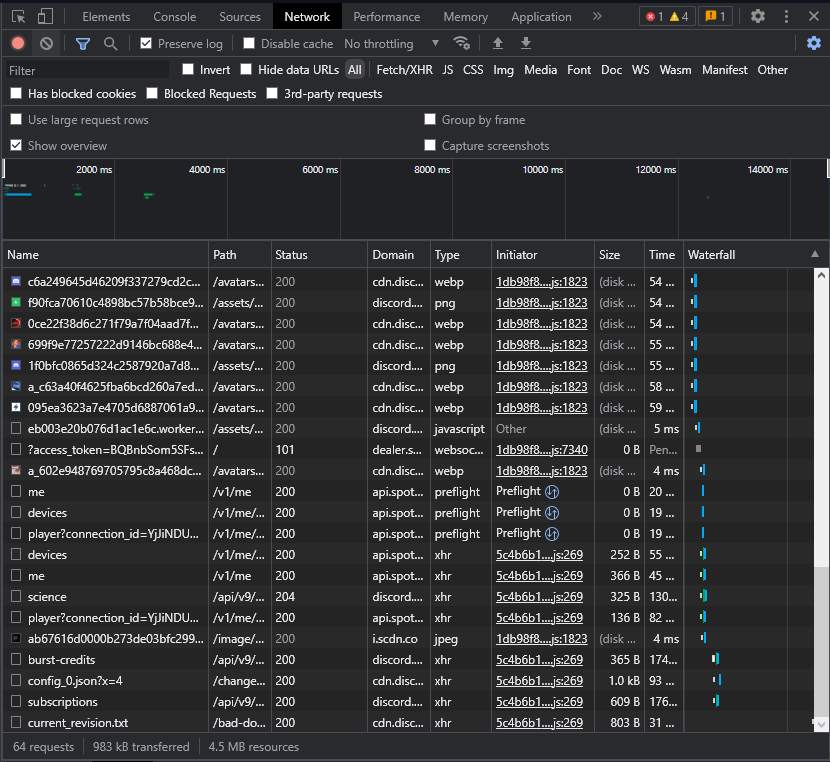Switch to the Console tab
This screenshot has width=830, height=762.
tap(174, 16)
